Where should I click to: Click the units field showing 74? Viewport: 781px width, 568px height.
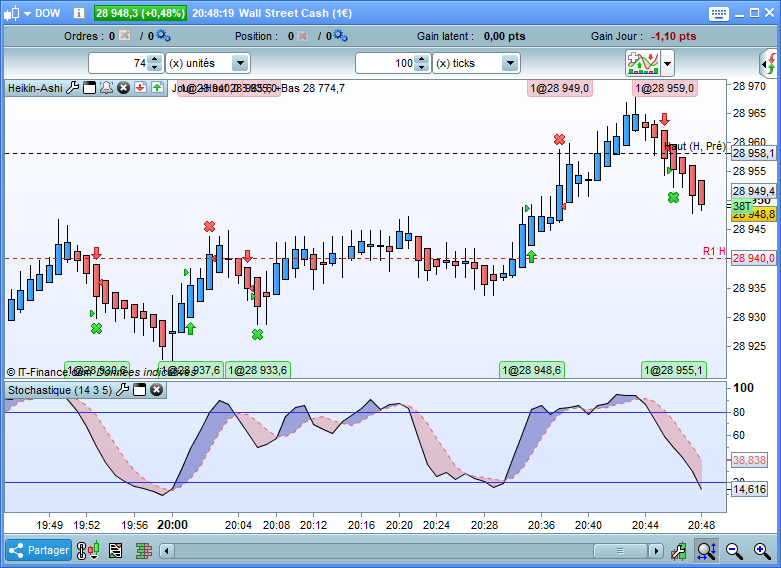click(x=119, y=63)
